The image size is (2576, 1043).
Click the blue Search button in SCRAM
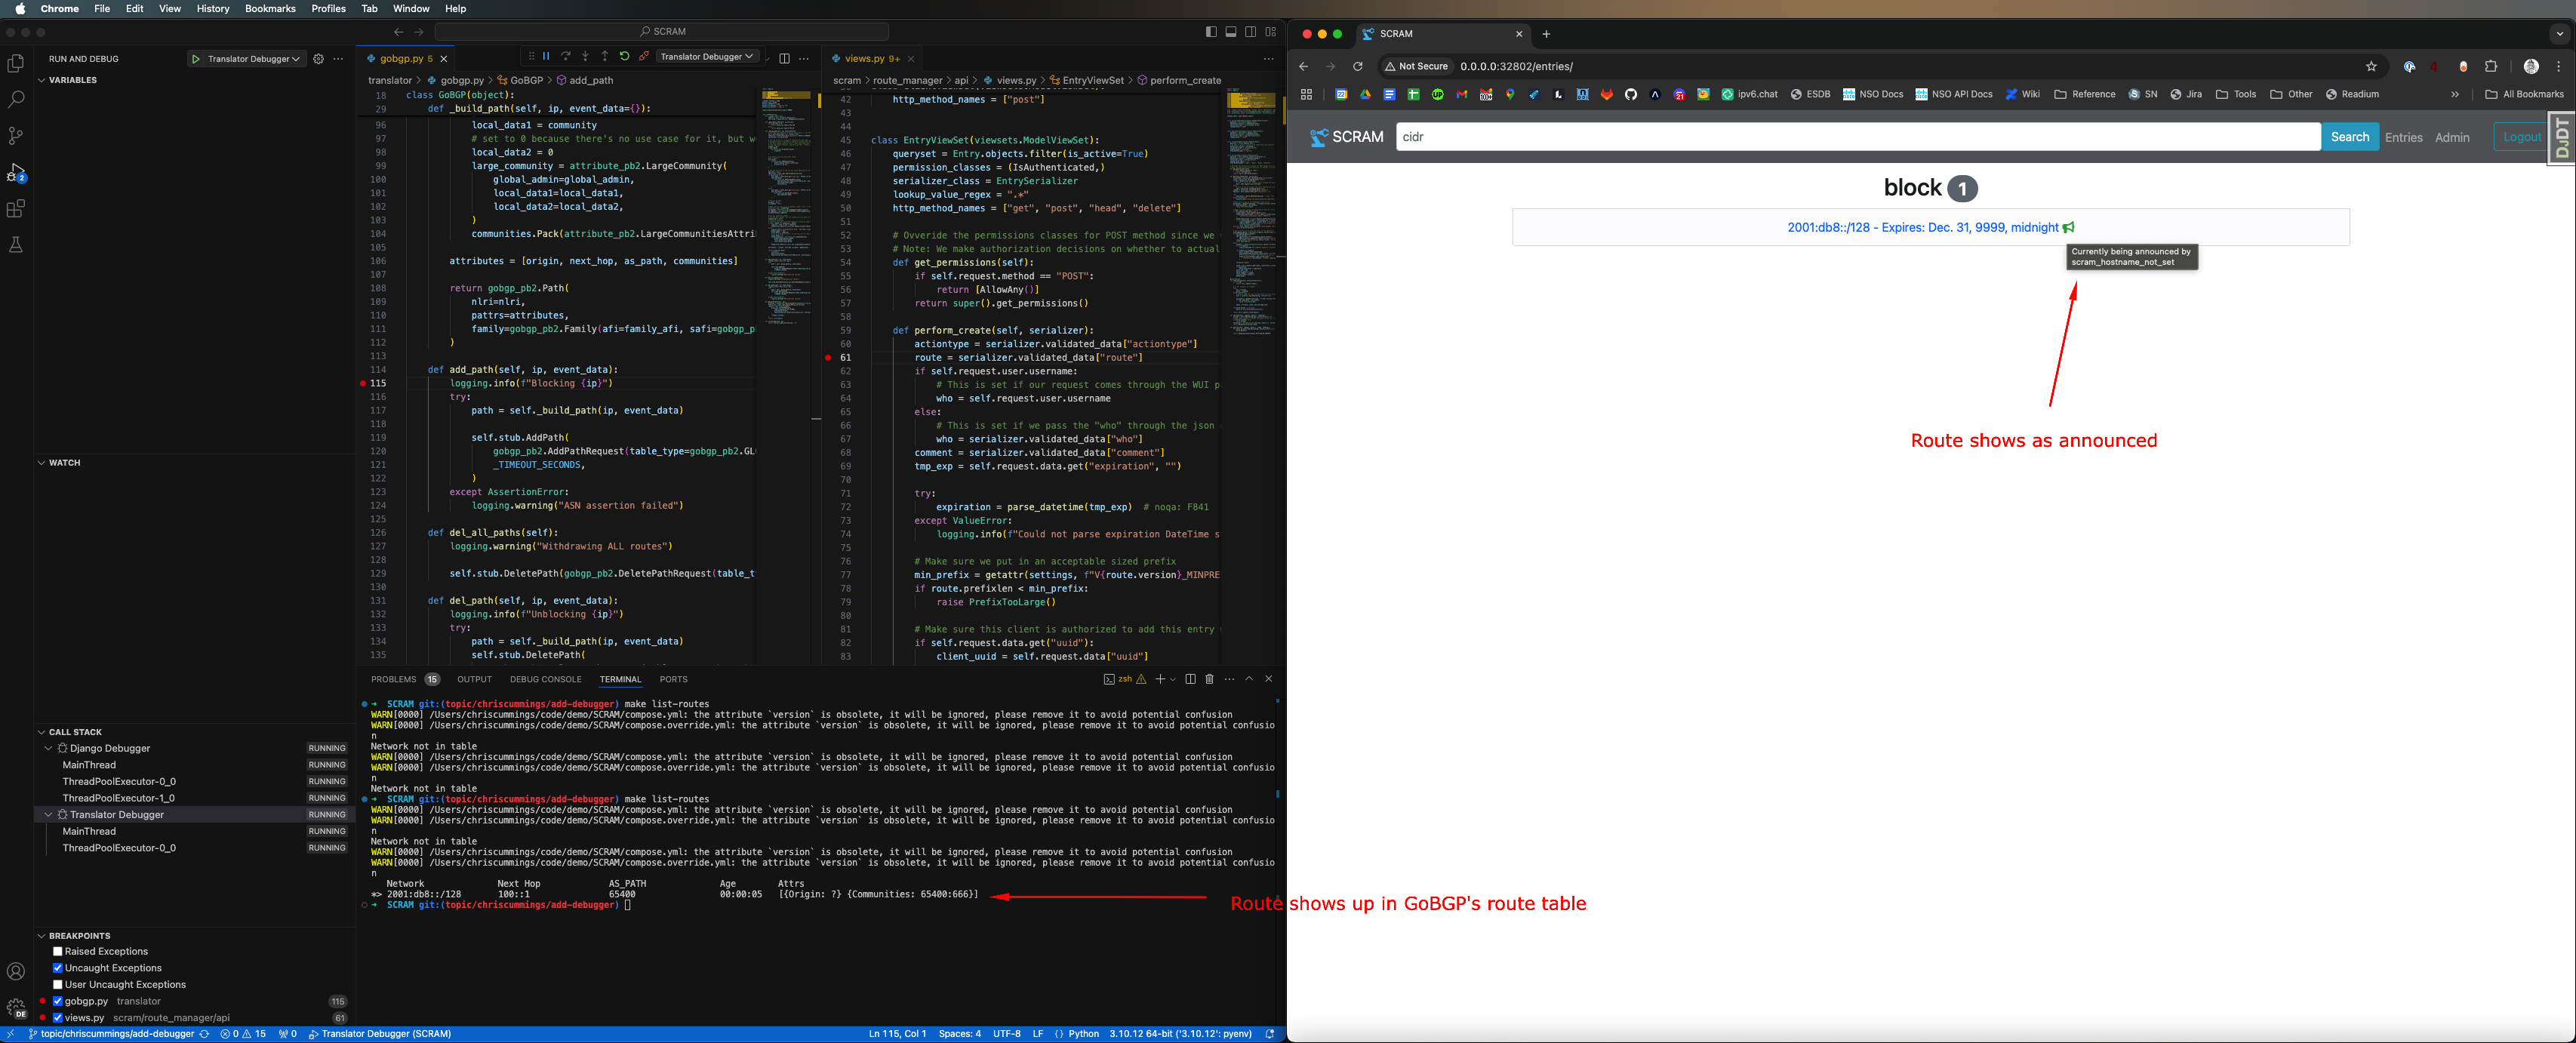(2350, 137)
